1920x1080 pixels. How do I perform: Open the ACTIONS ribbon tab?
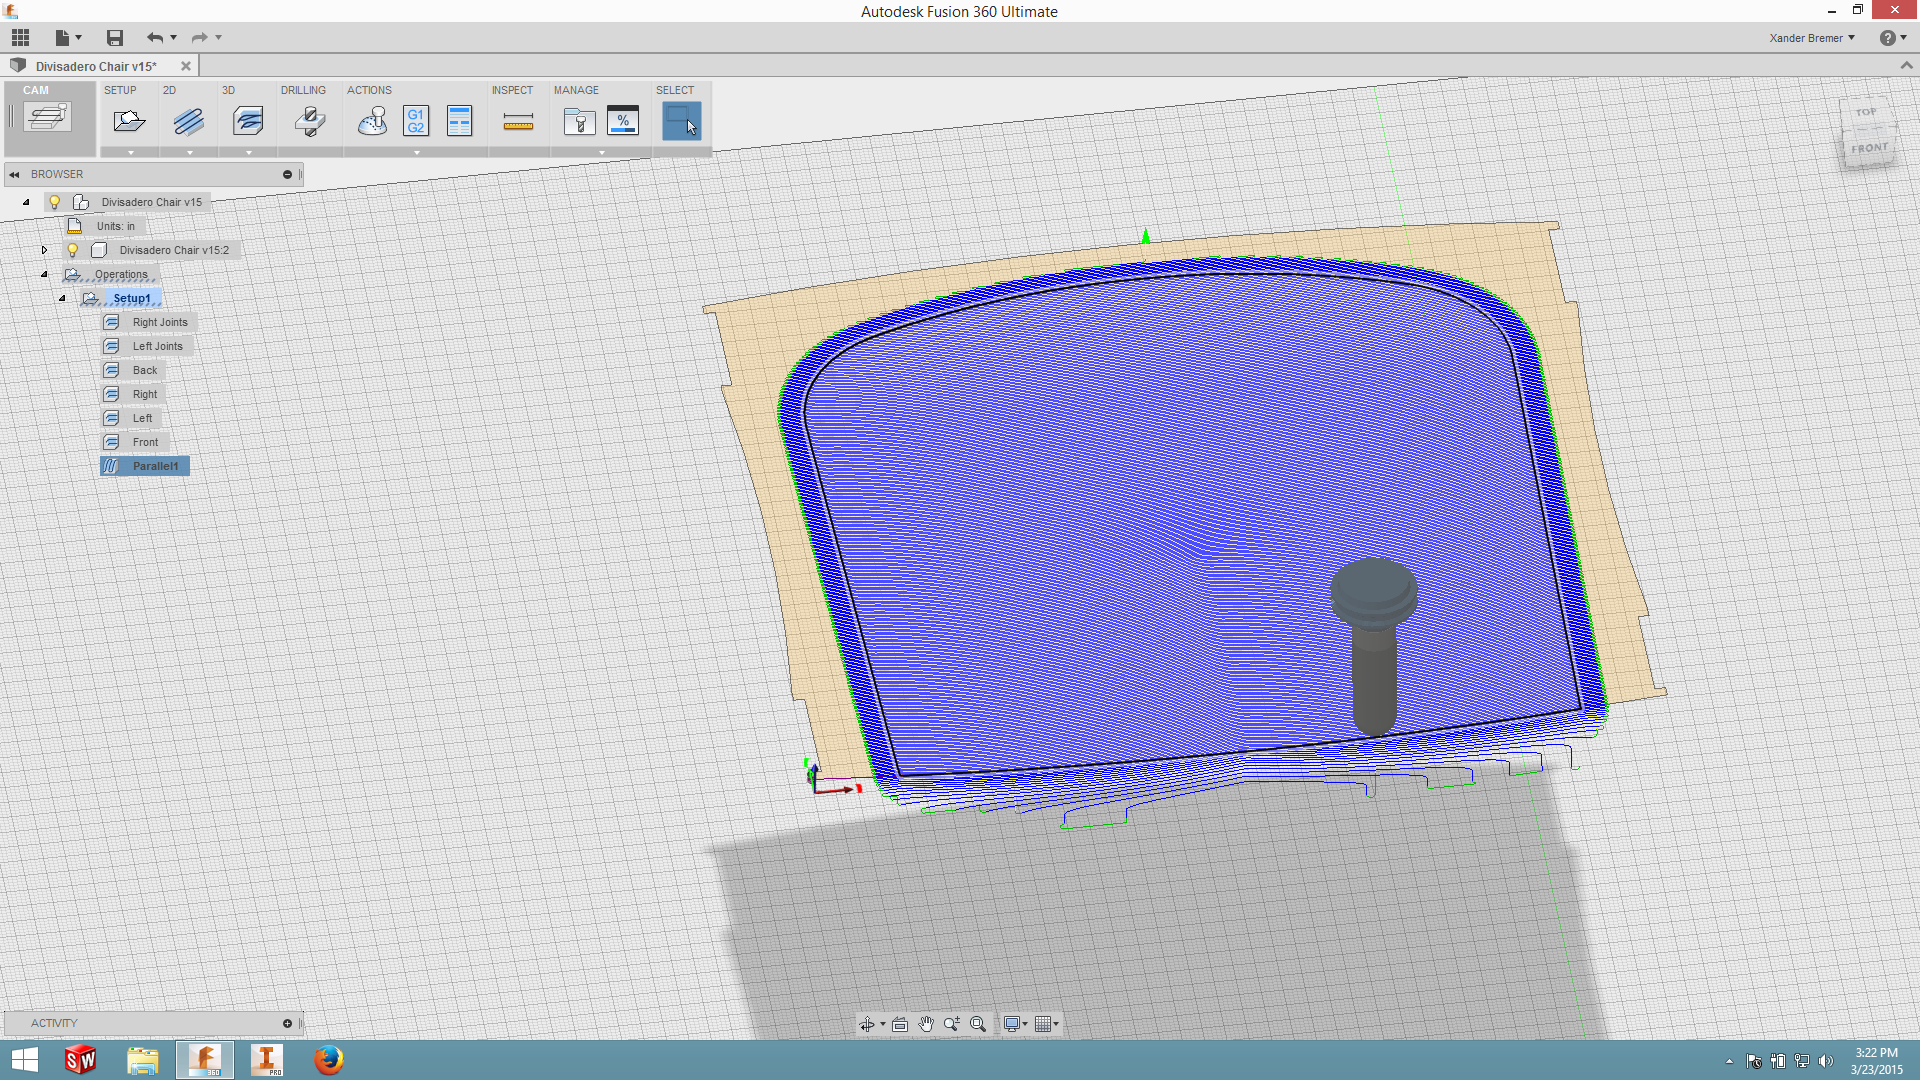[x=369, y=90]
